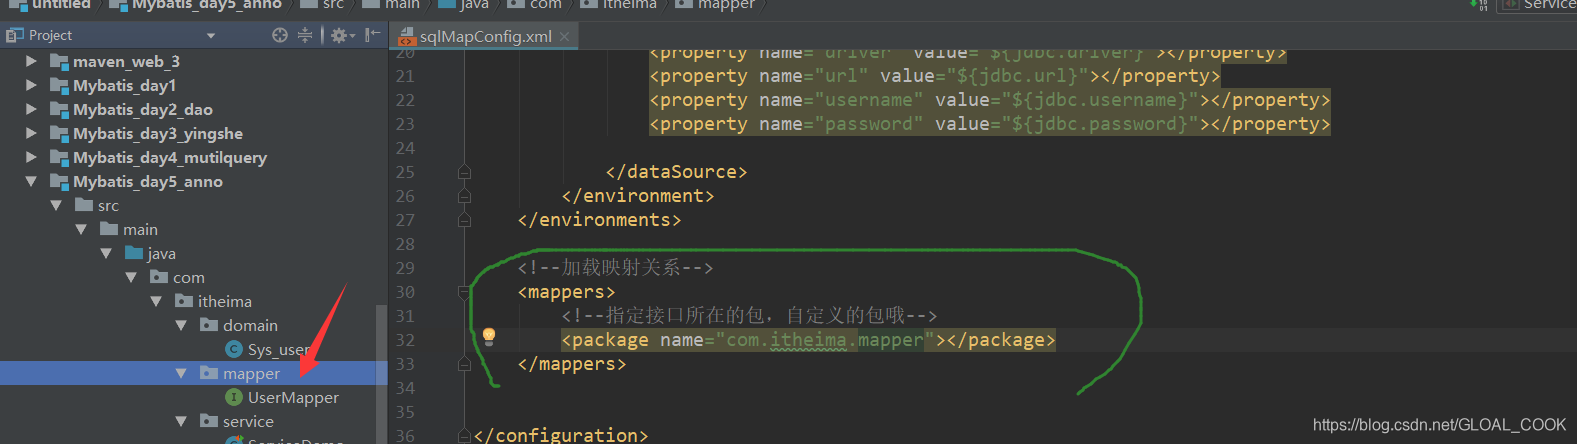
Task: Expand the Mybatis_day2_dao module
Action: [x=31, y=109]
